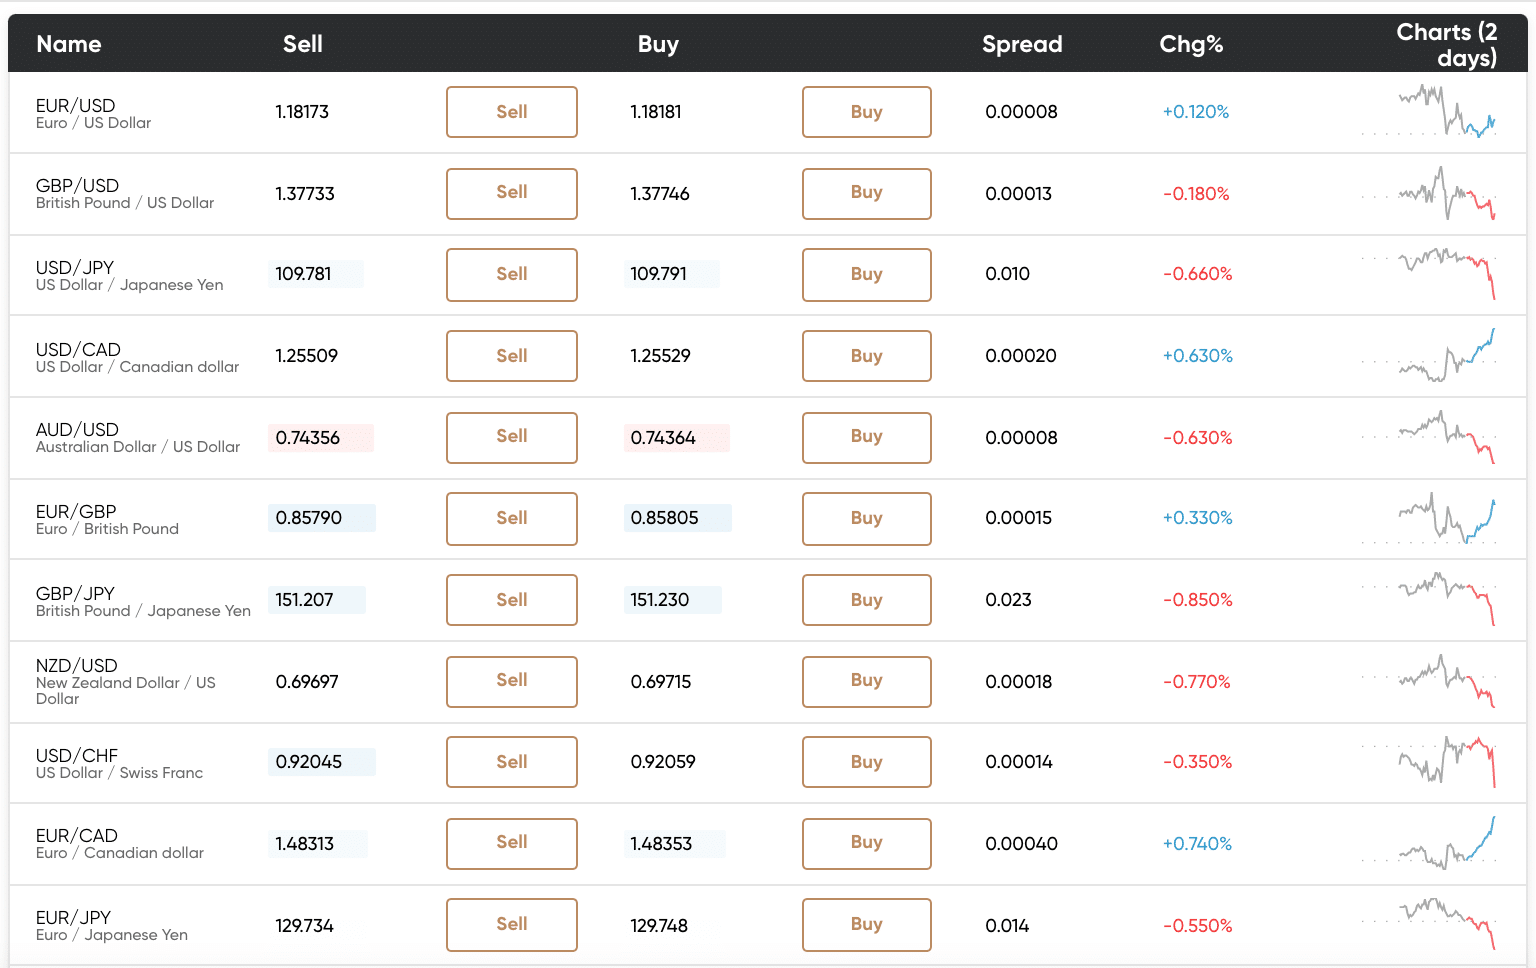
Task: Click Sell for GBP/JPY
Action: point(511,599)
